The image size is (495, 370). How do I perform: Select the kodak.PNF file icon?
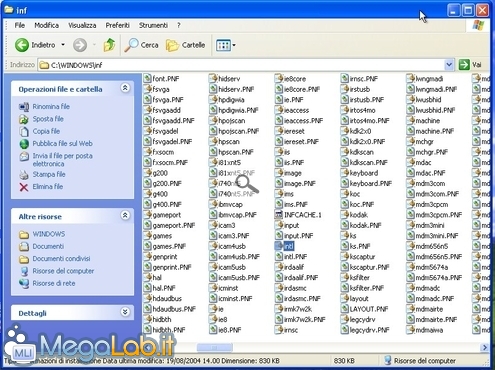click(x=345, y=225)
